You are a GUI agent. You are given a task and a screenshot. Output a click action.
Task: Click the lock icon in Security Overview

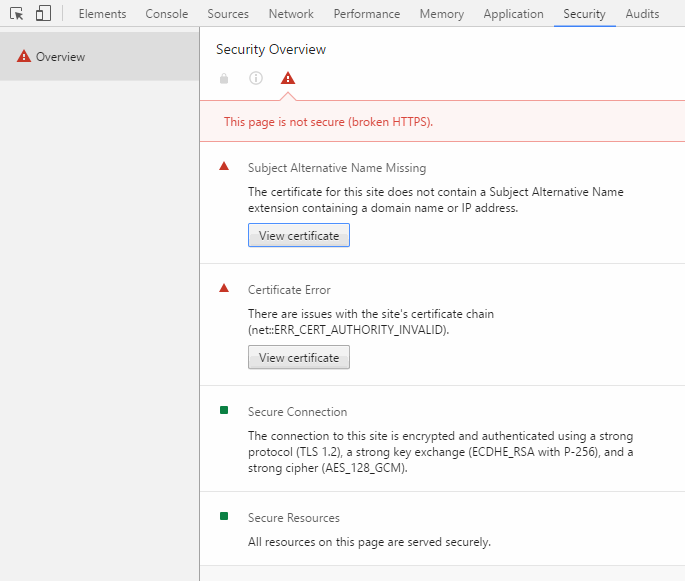coord(224,79)
